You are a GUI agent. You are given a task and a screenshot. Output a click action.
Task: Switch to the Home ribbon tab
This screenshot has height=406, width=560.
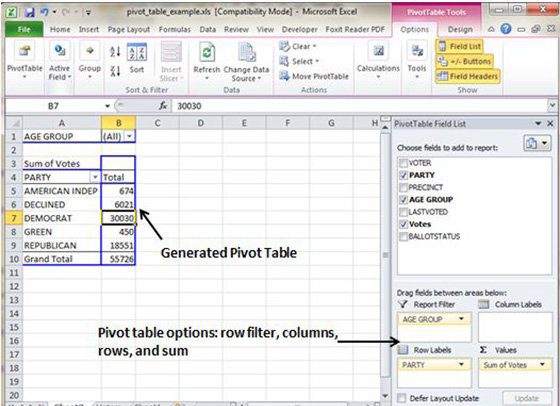point(60,29)
